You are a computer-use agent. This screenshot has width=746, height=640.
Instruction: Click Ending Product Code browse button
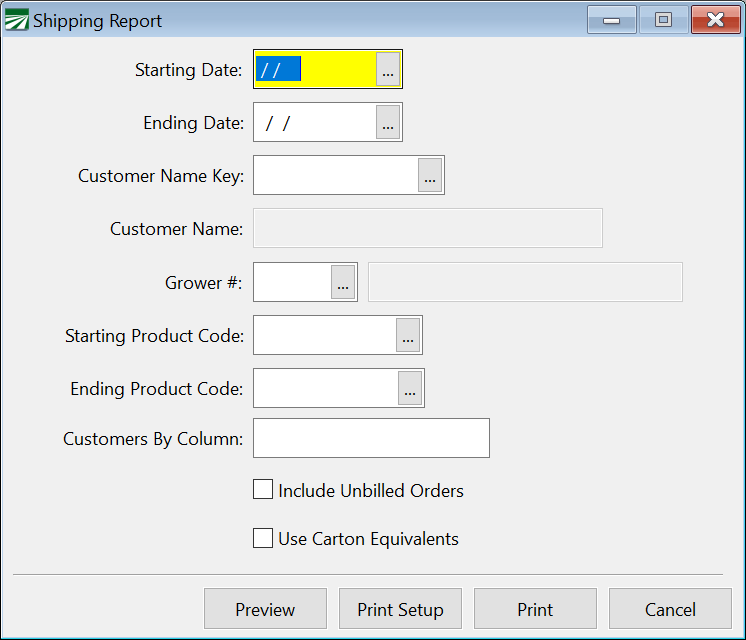click(410, 389)
